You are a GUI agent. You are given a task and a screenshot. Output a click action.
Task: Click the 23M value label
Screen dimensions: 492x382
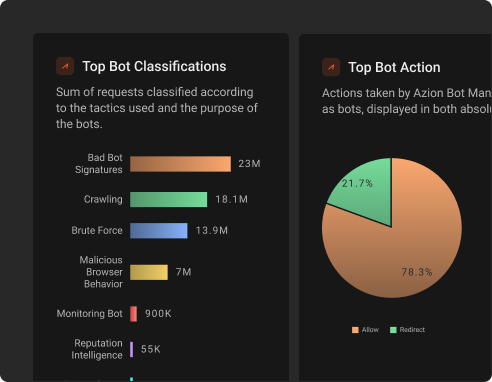coord(249,164)
